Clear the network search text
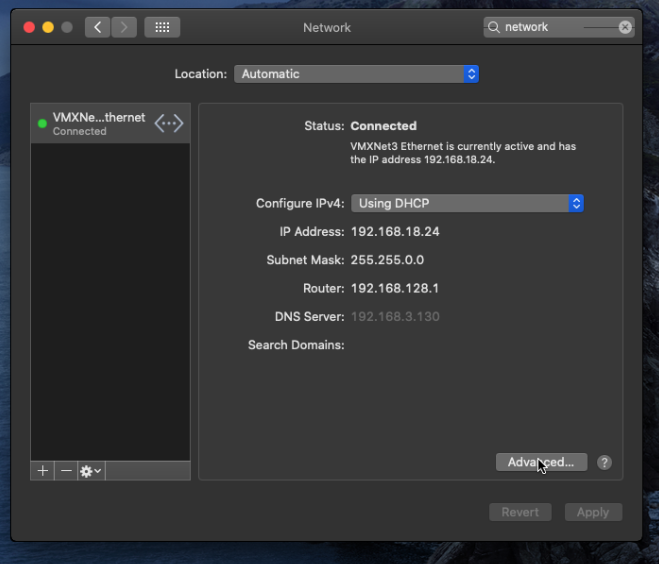 [625, 27]
